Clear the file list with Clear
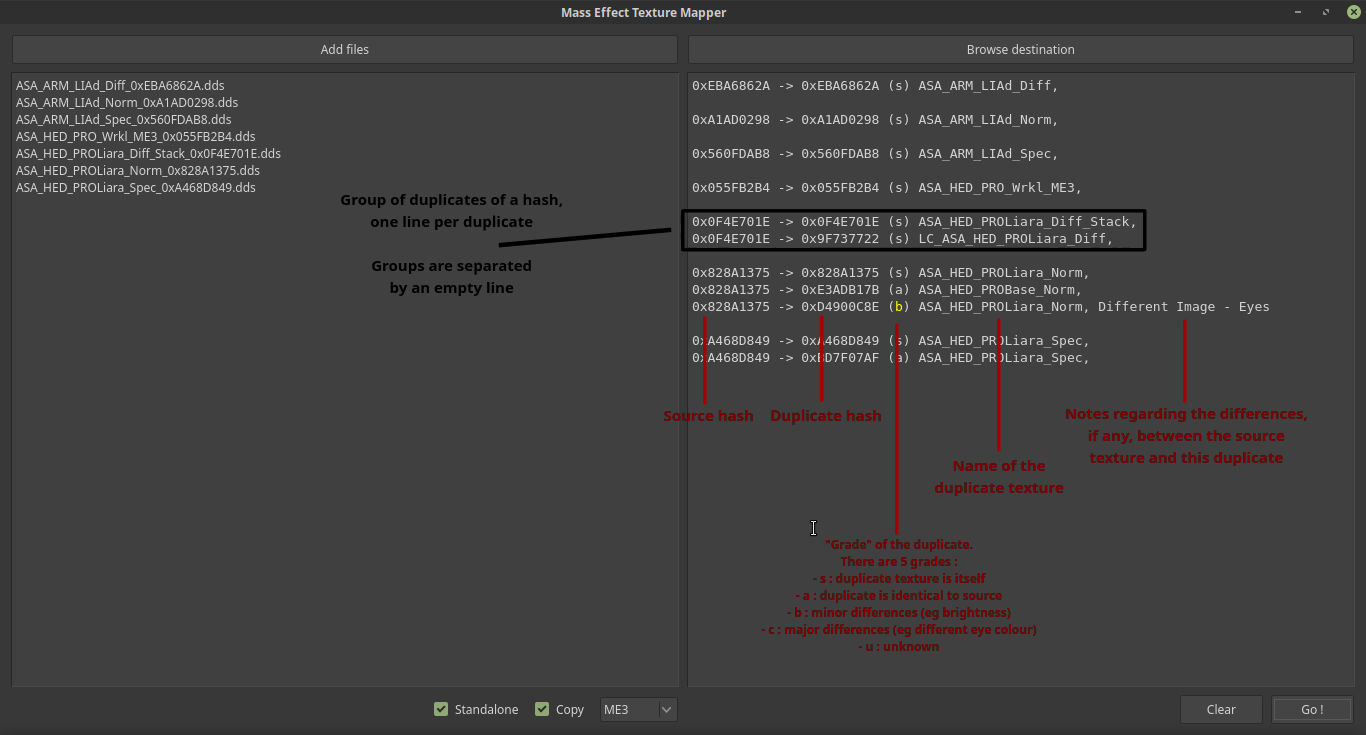 1221,709
